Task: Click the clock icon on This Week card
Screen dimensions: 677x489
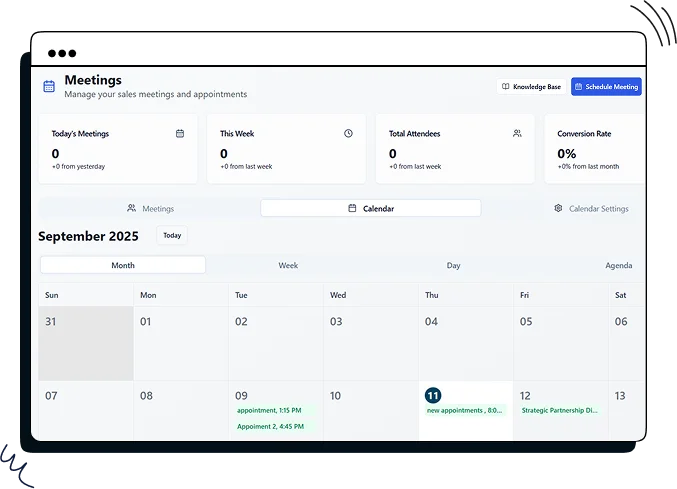Action: pyautogui.click(x=348, y=133)
